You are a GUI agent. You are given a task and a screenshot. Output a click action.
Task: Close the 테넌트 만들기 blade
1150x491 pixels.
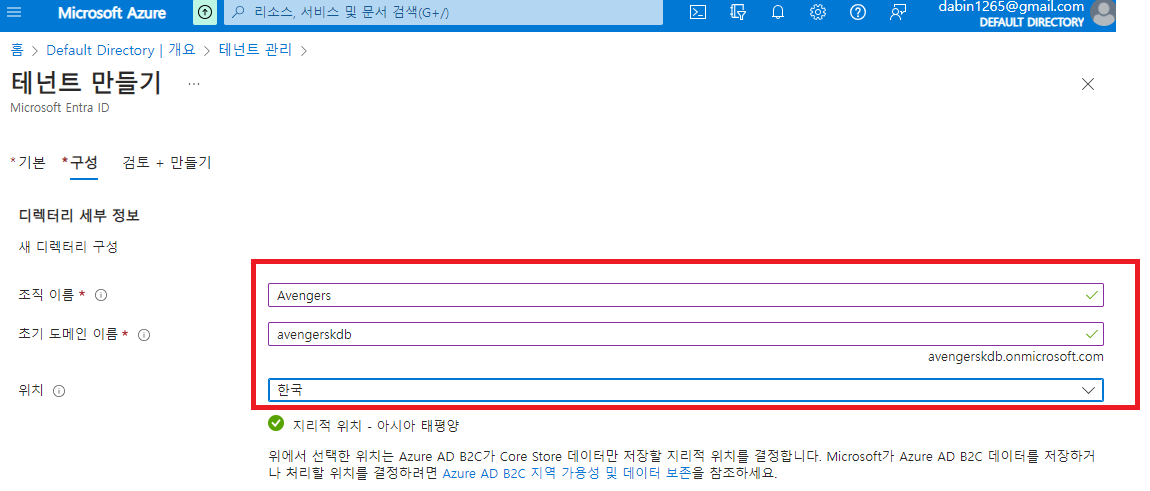click(x=1088, y=84)
